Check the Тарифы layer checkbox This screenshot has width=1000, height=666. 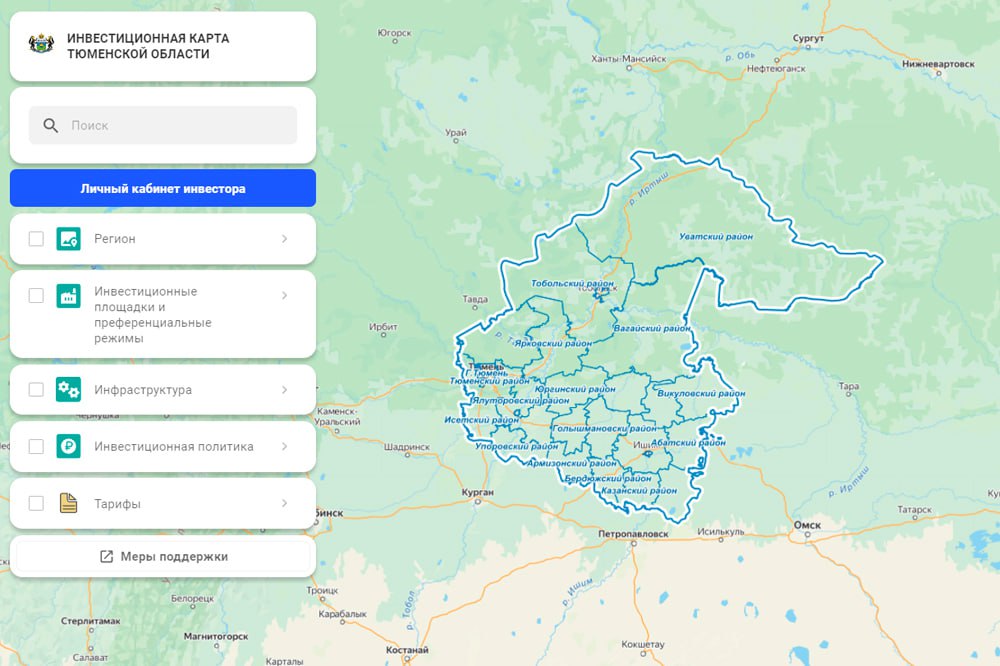(36, 504)
